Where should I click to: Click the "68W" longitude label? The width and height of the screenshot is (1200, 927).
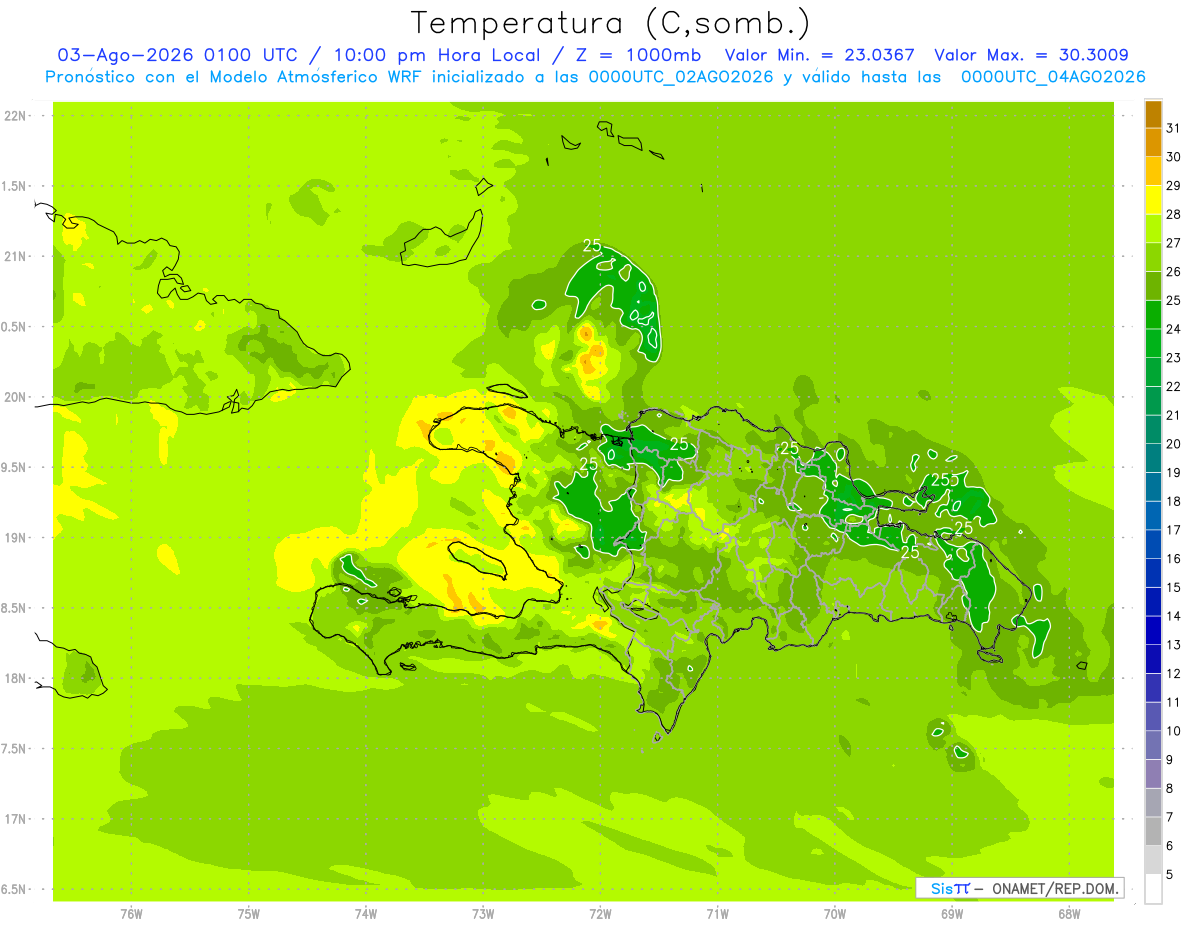(x=1069, y=913)
